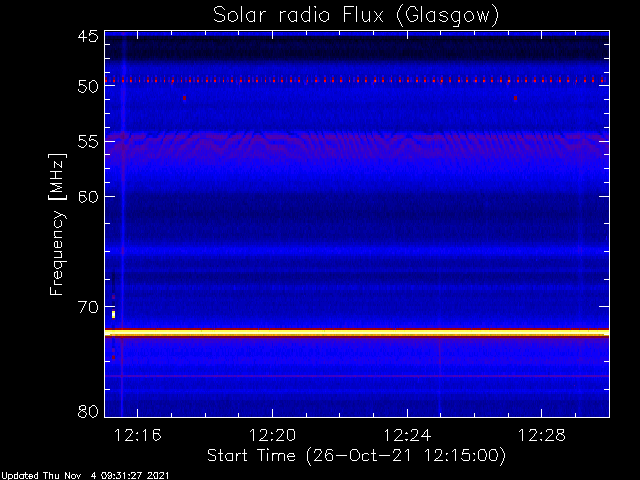Image resolution: width=640 pixels, height=480 pixels.
Task: Click the red dot near 12:27 at 51 MHz
Action: 516,98
